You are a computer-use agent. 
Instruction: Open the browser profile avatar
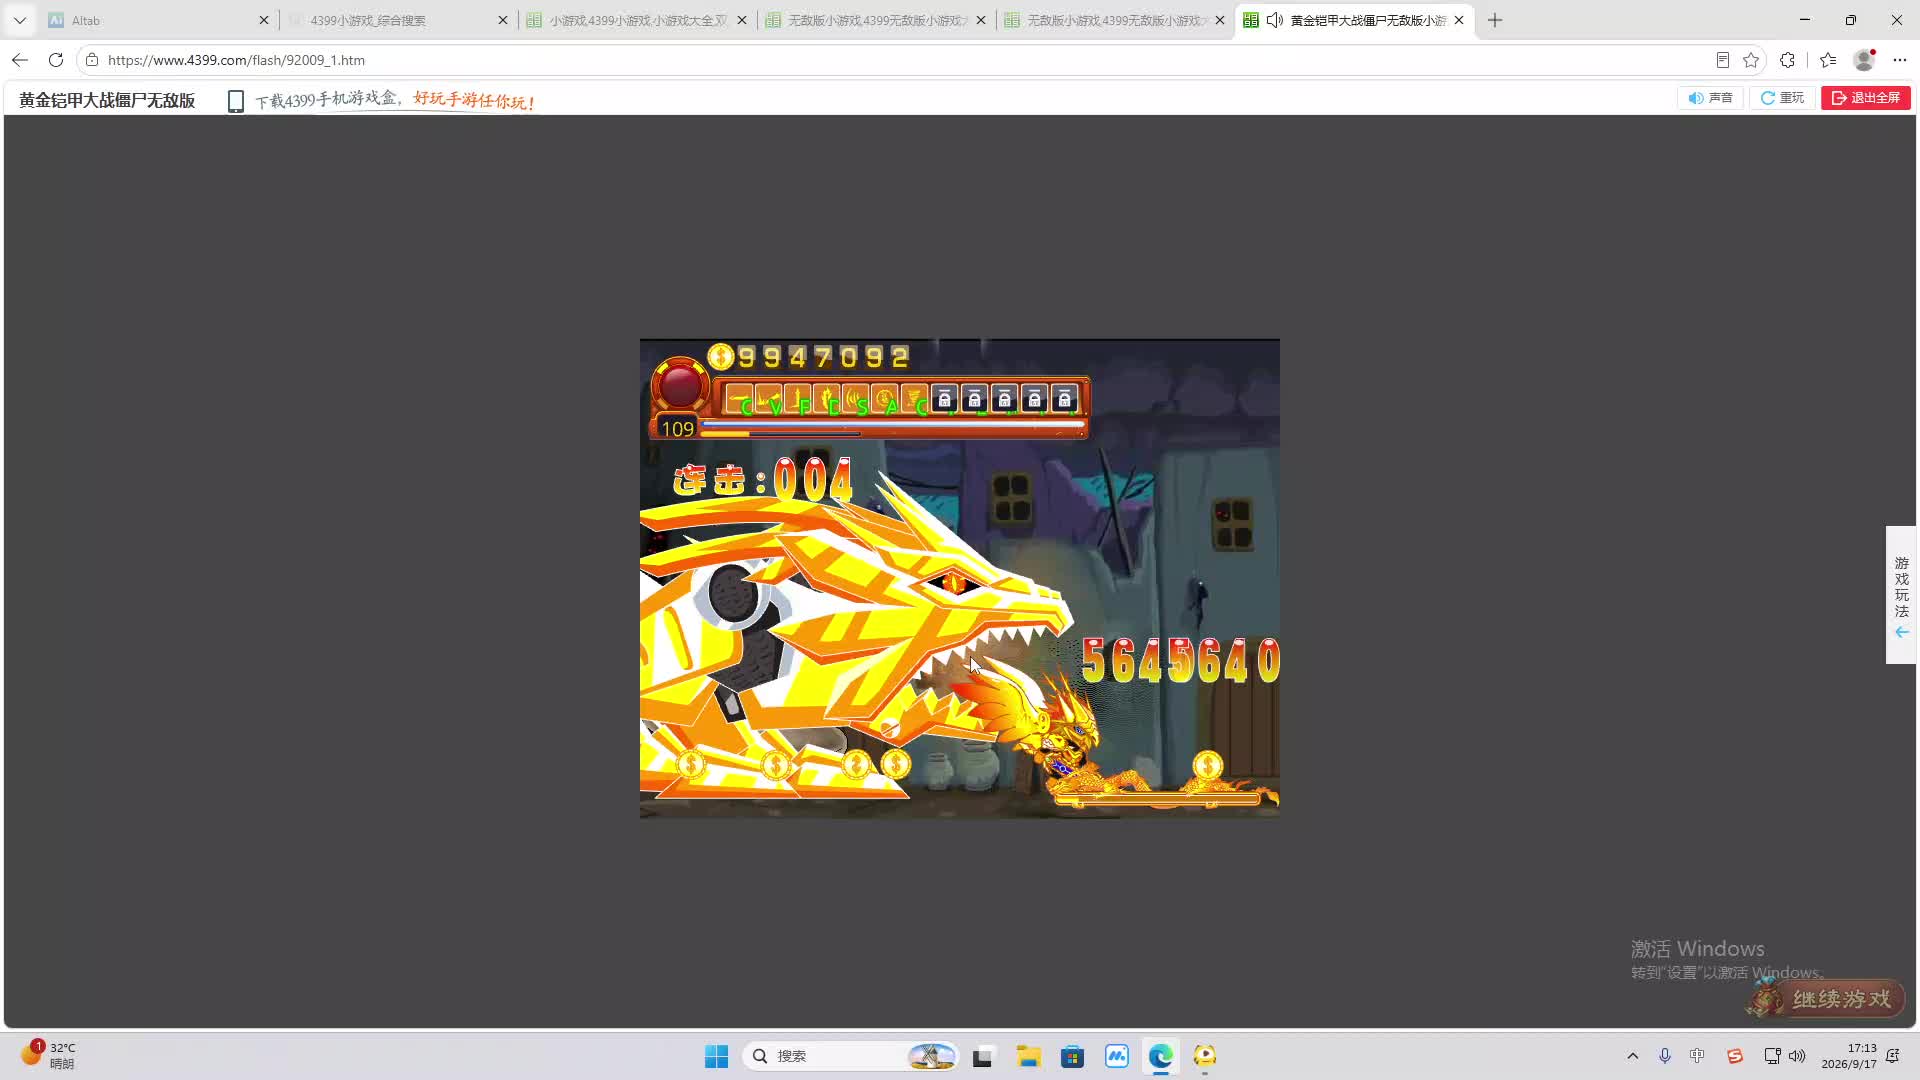[1864, 60]
